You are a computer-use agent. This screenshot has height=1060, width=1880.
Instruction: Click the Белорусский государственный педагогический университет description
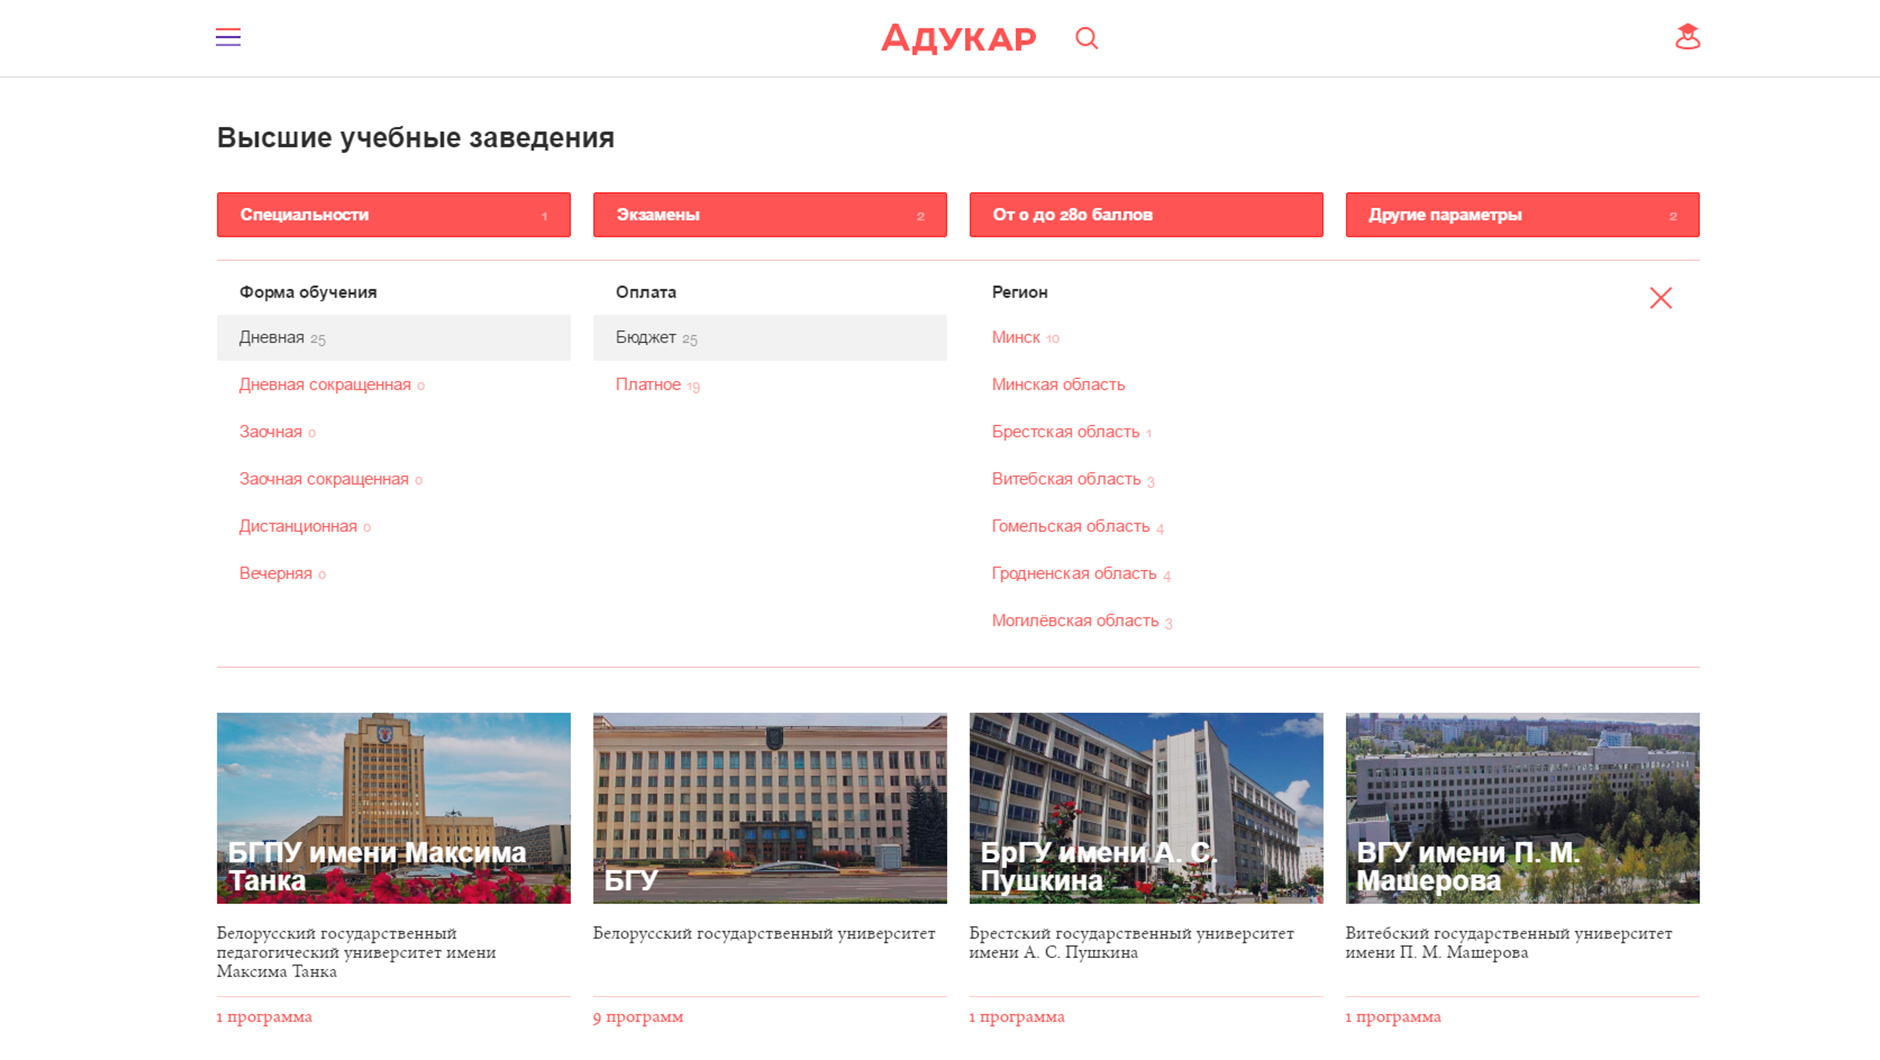(356, 952)
